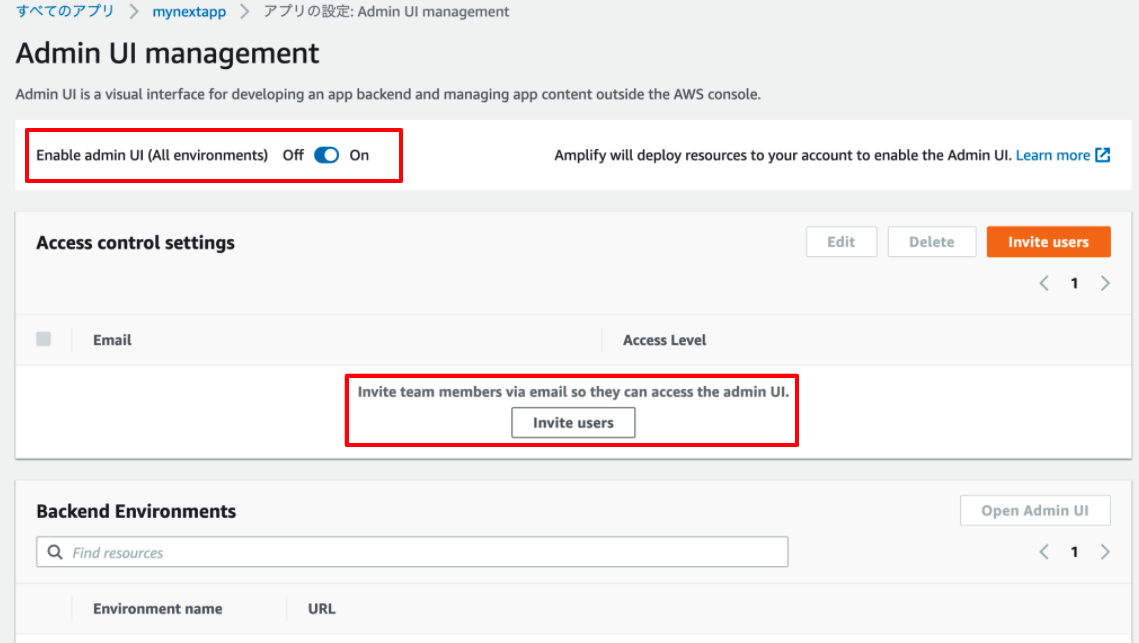Select page 1 in Access control pagination

coord(1074,283)
